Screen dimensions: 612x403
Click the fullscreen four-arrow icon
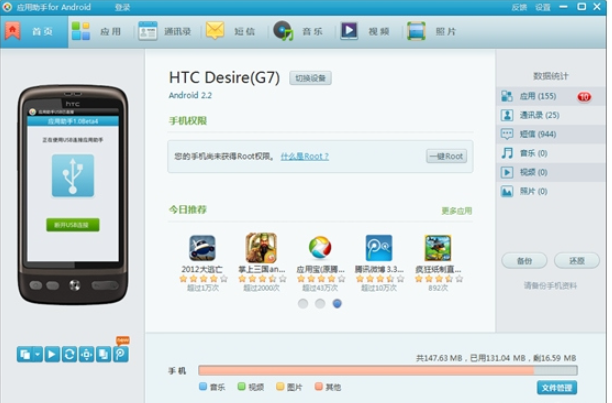[86, 355]
